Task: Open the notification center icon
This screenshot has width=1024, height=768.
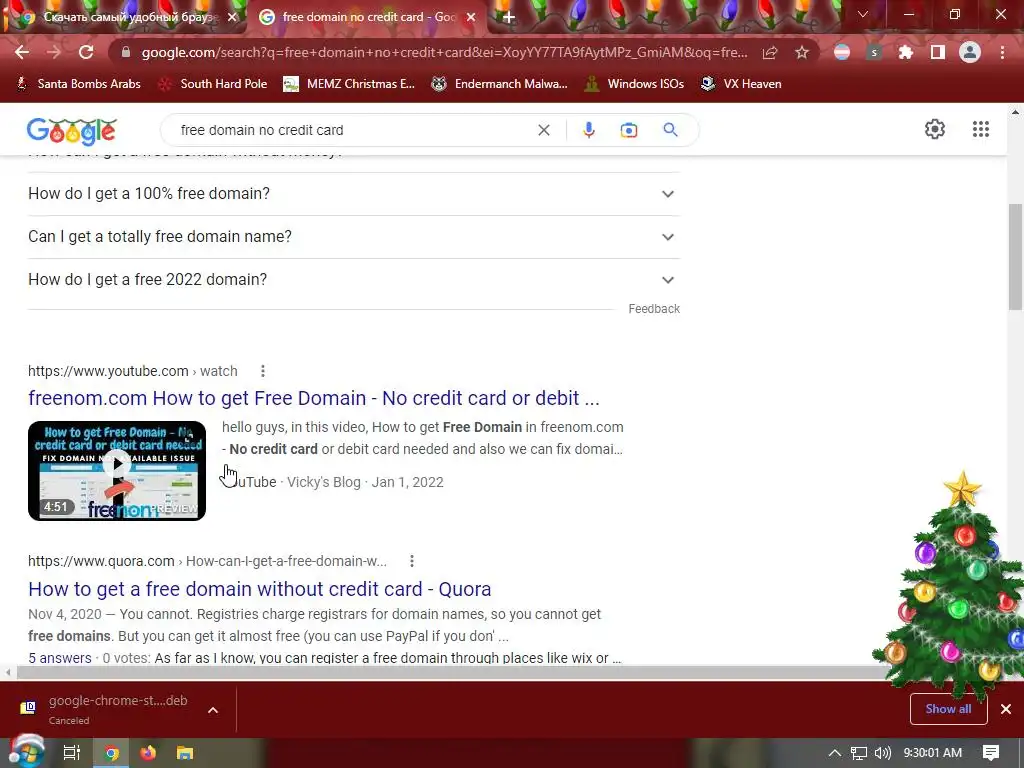Action: pos(991,753)
